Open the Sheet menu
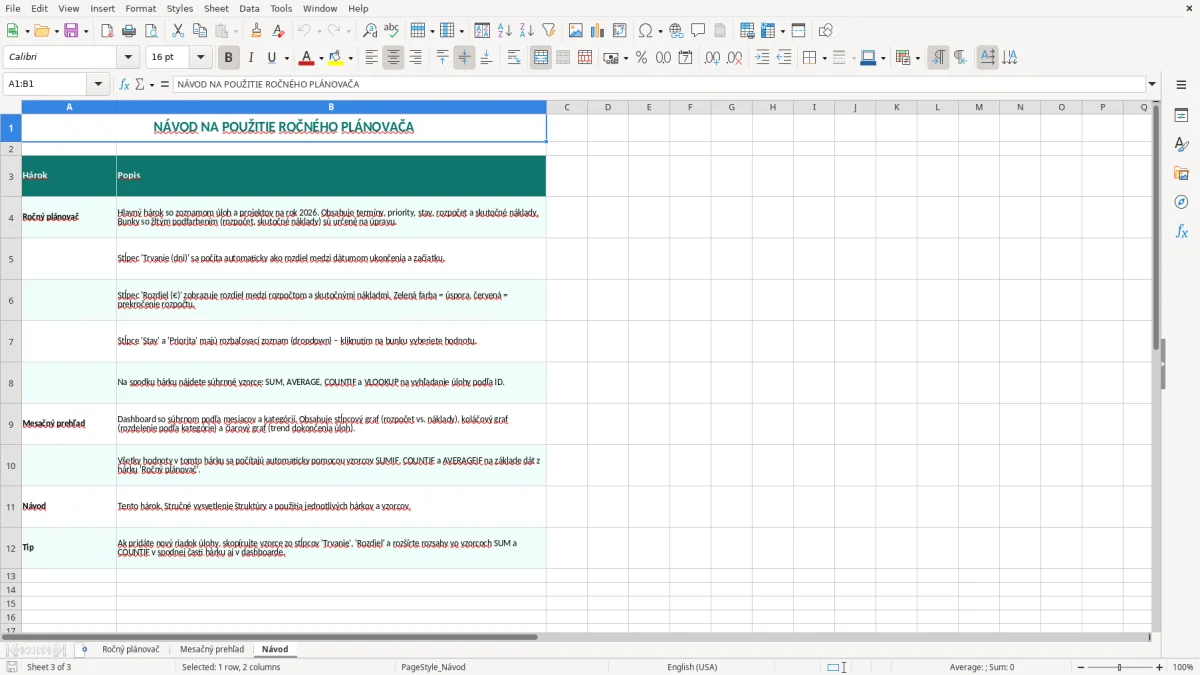The height and width of the screenshot is (675, 1200). pyautogui.click(x=216, y=8)
